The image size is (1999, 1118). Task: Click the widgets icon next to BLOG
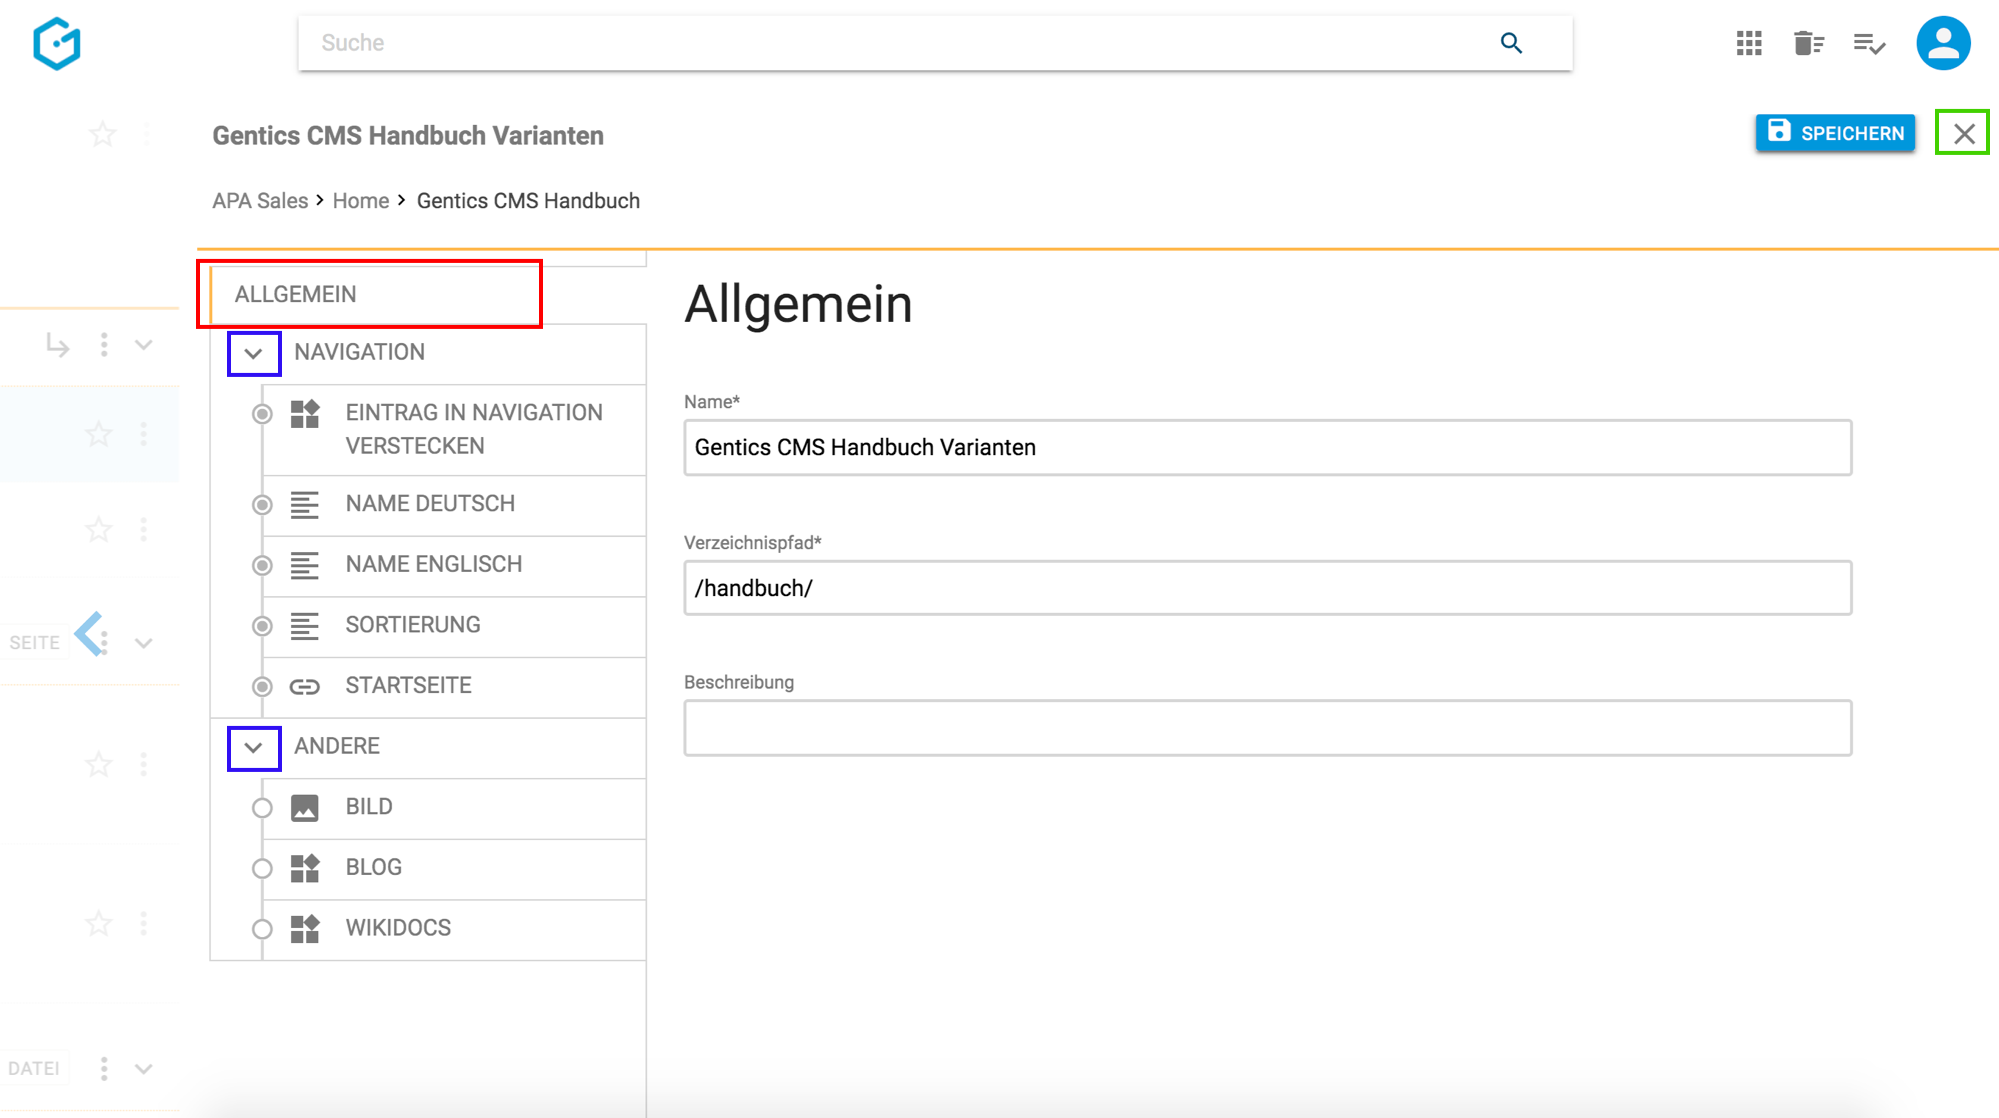pos(305,868)
